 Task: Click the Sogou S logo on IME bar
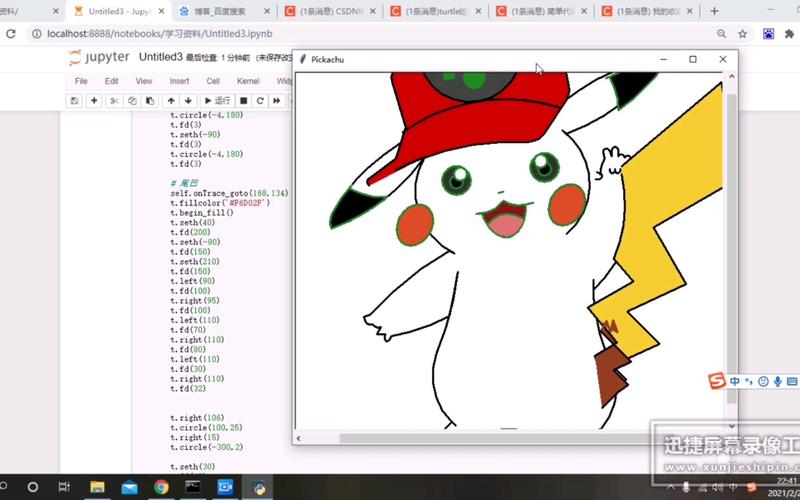pos(717,381)
